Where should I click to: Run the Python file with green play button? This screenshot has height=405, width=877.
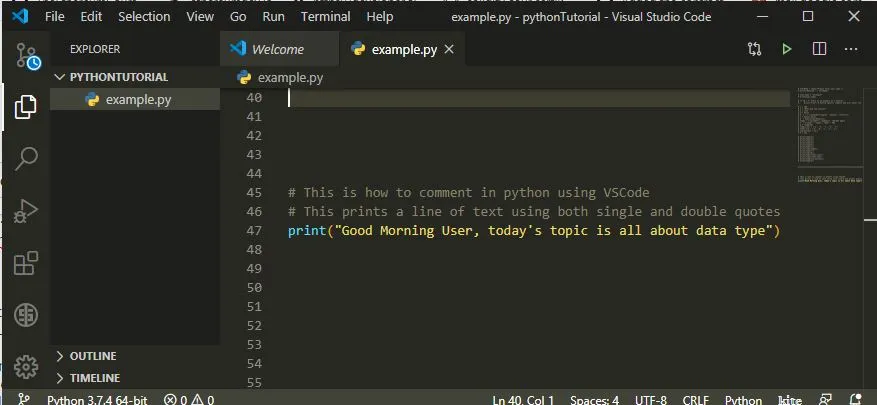coord(787,49)
